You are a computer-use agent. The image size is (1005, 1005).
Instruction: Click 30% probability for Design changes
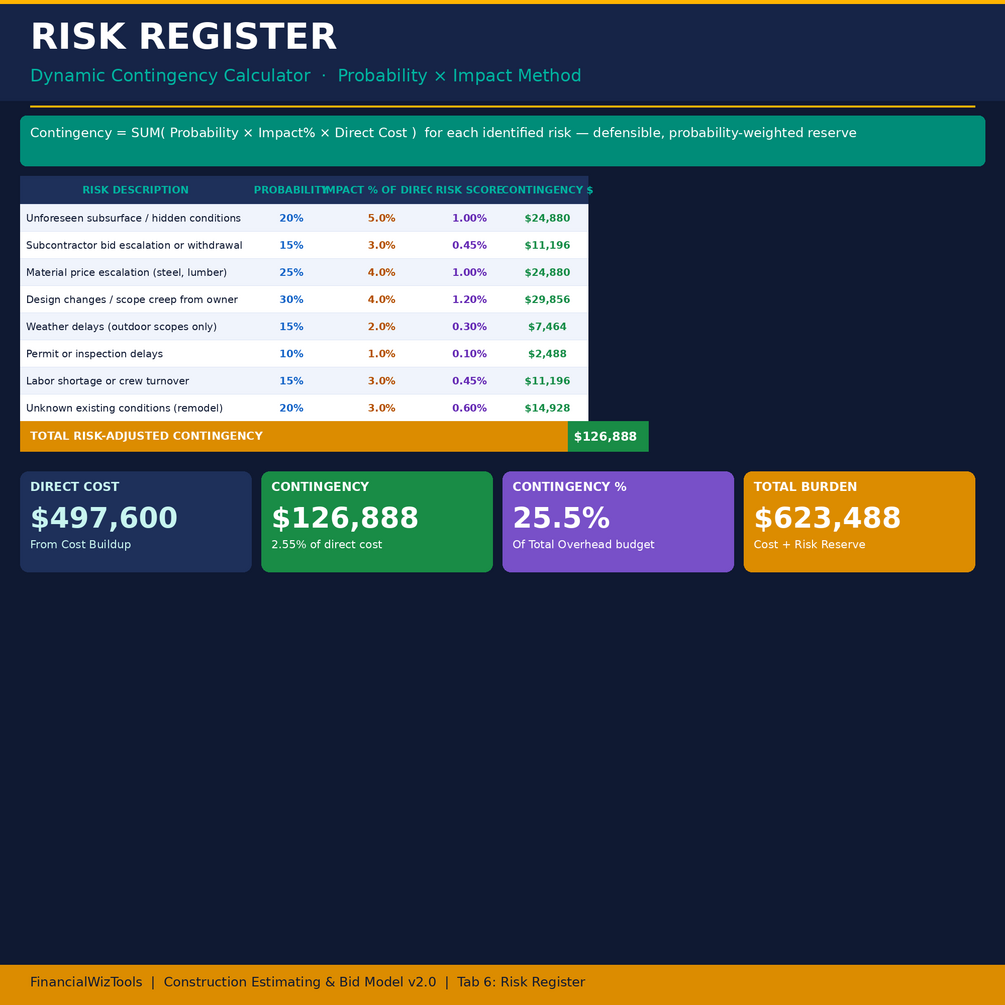[x=291, y=299]
